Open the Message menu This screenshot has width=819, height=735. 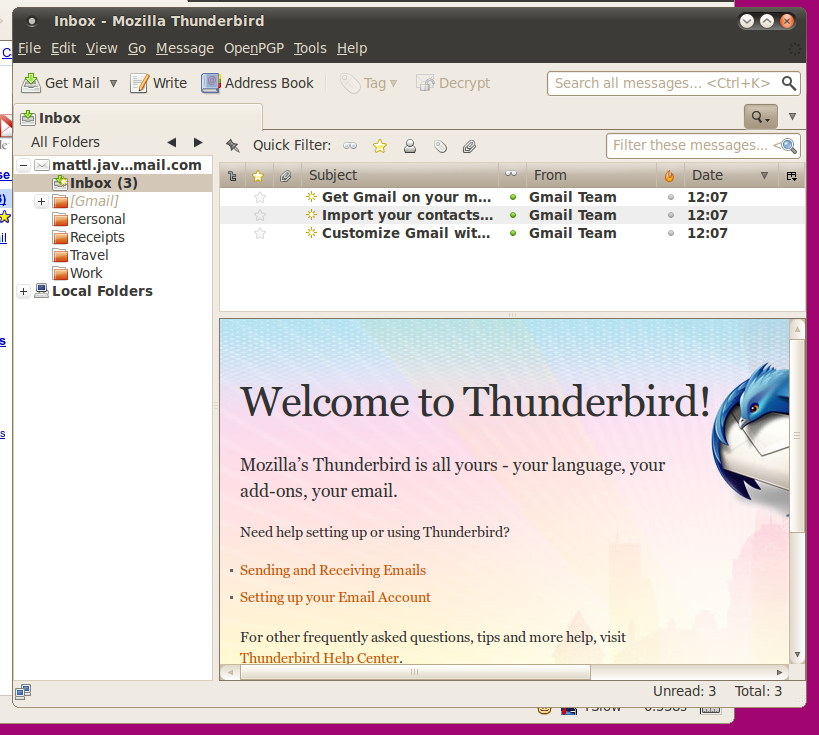(x=185, y=49)
